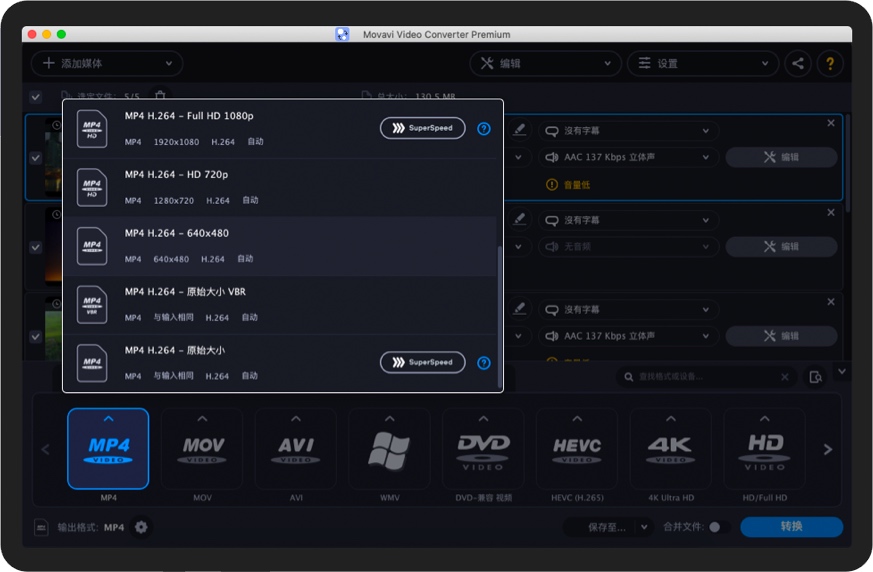Open first file's AAC 137 Kbps audio dropdown
The image size is (873, 572).
click(x=628, y=158)
